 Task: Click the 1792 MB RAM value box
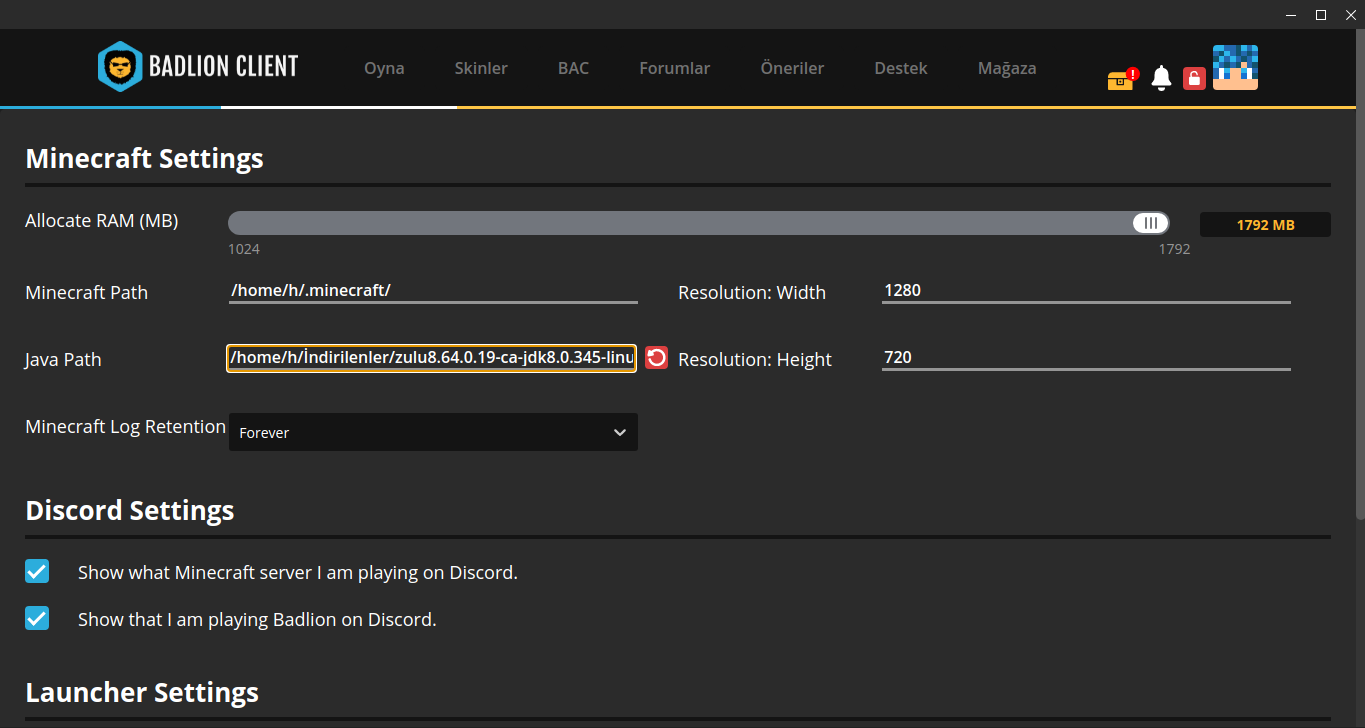[1265, 225]
